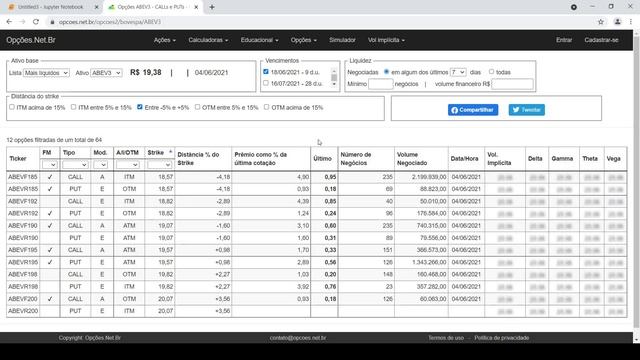Click the browser address bar URL
The width and height of the screenshot is (640, 360).
pos(110,22)
